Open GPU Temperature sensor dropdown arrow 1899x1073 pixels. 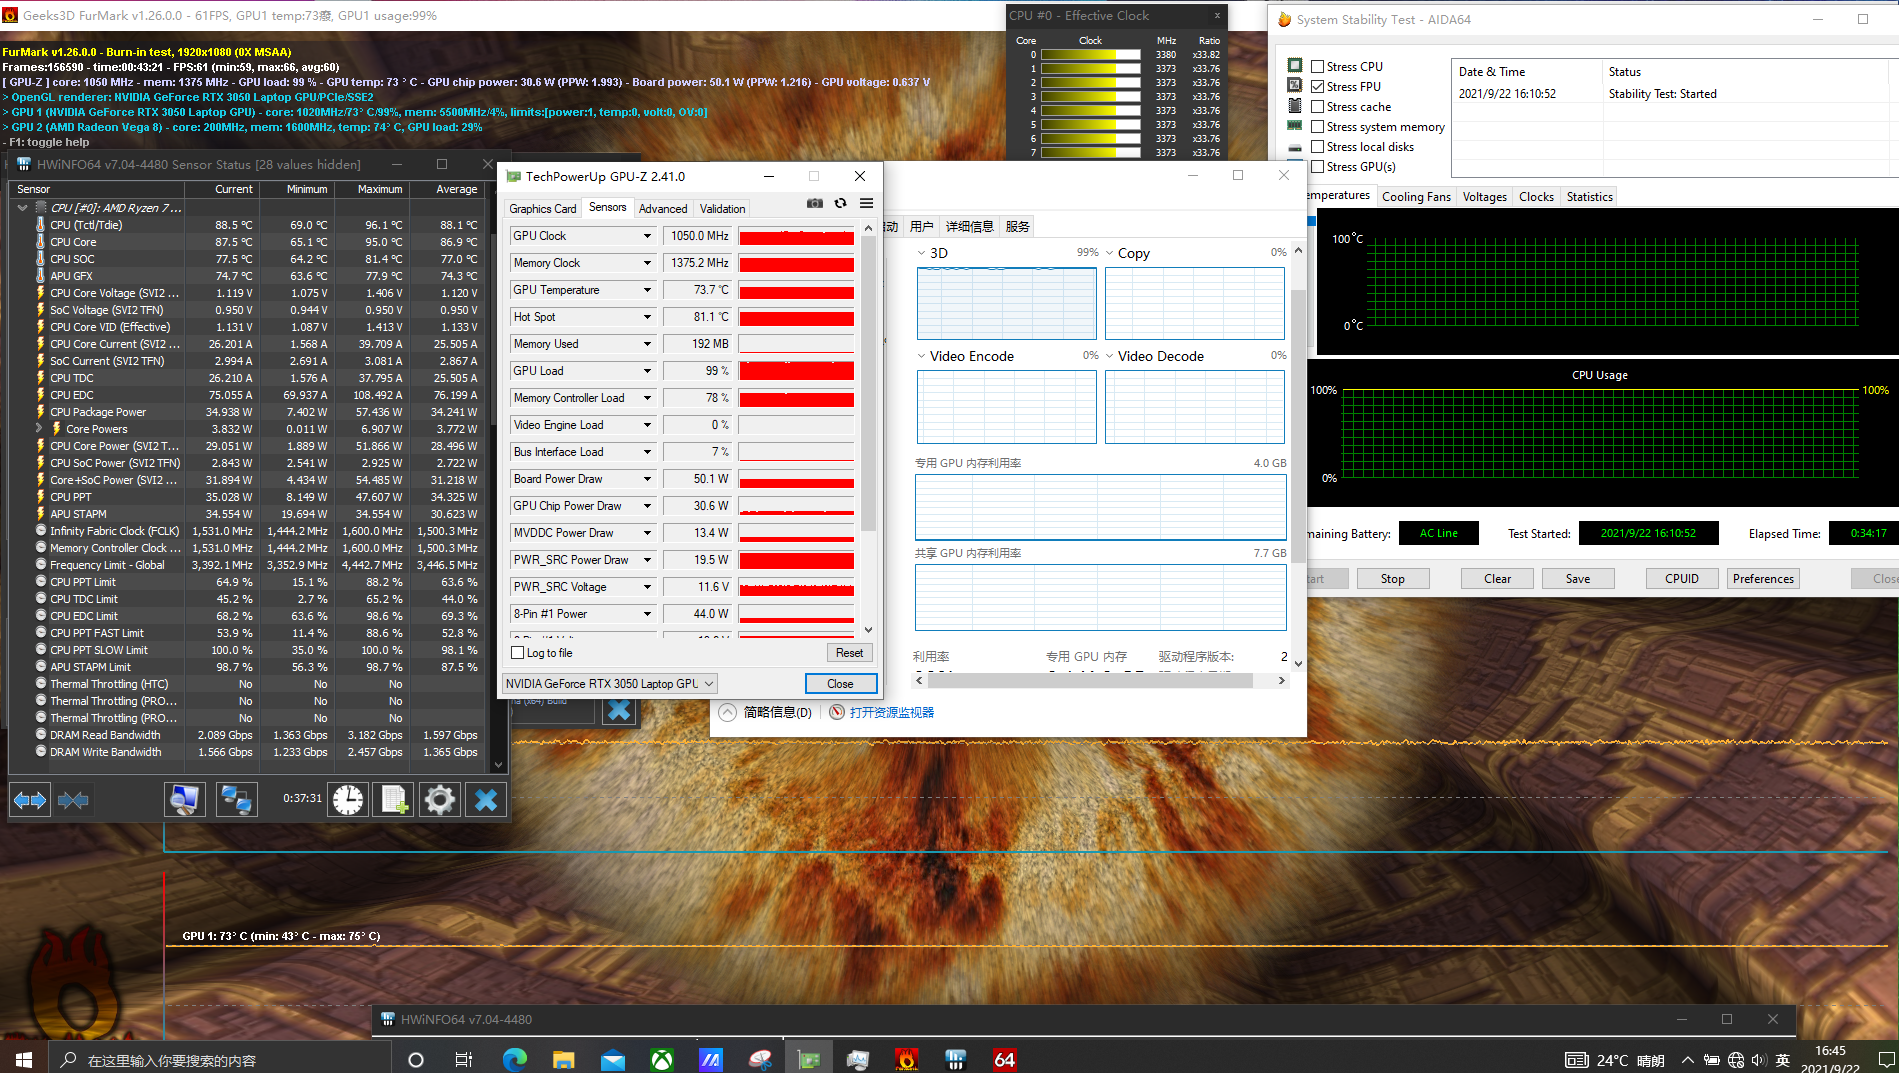[x=647, y=290]
